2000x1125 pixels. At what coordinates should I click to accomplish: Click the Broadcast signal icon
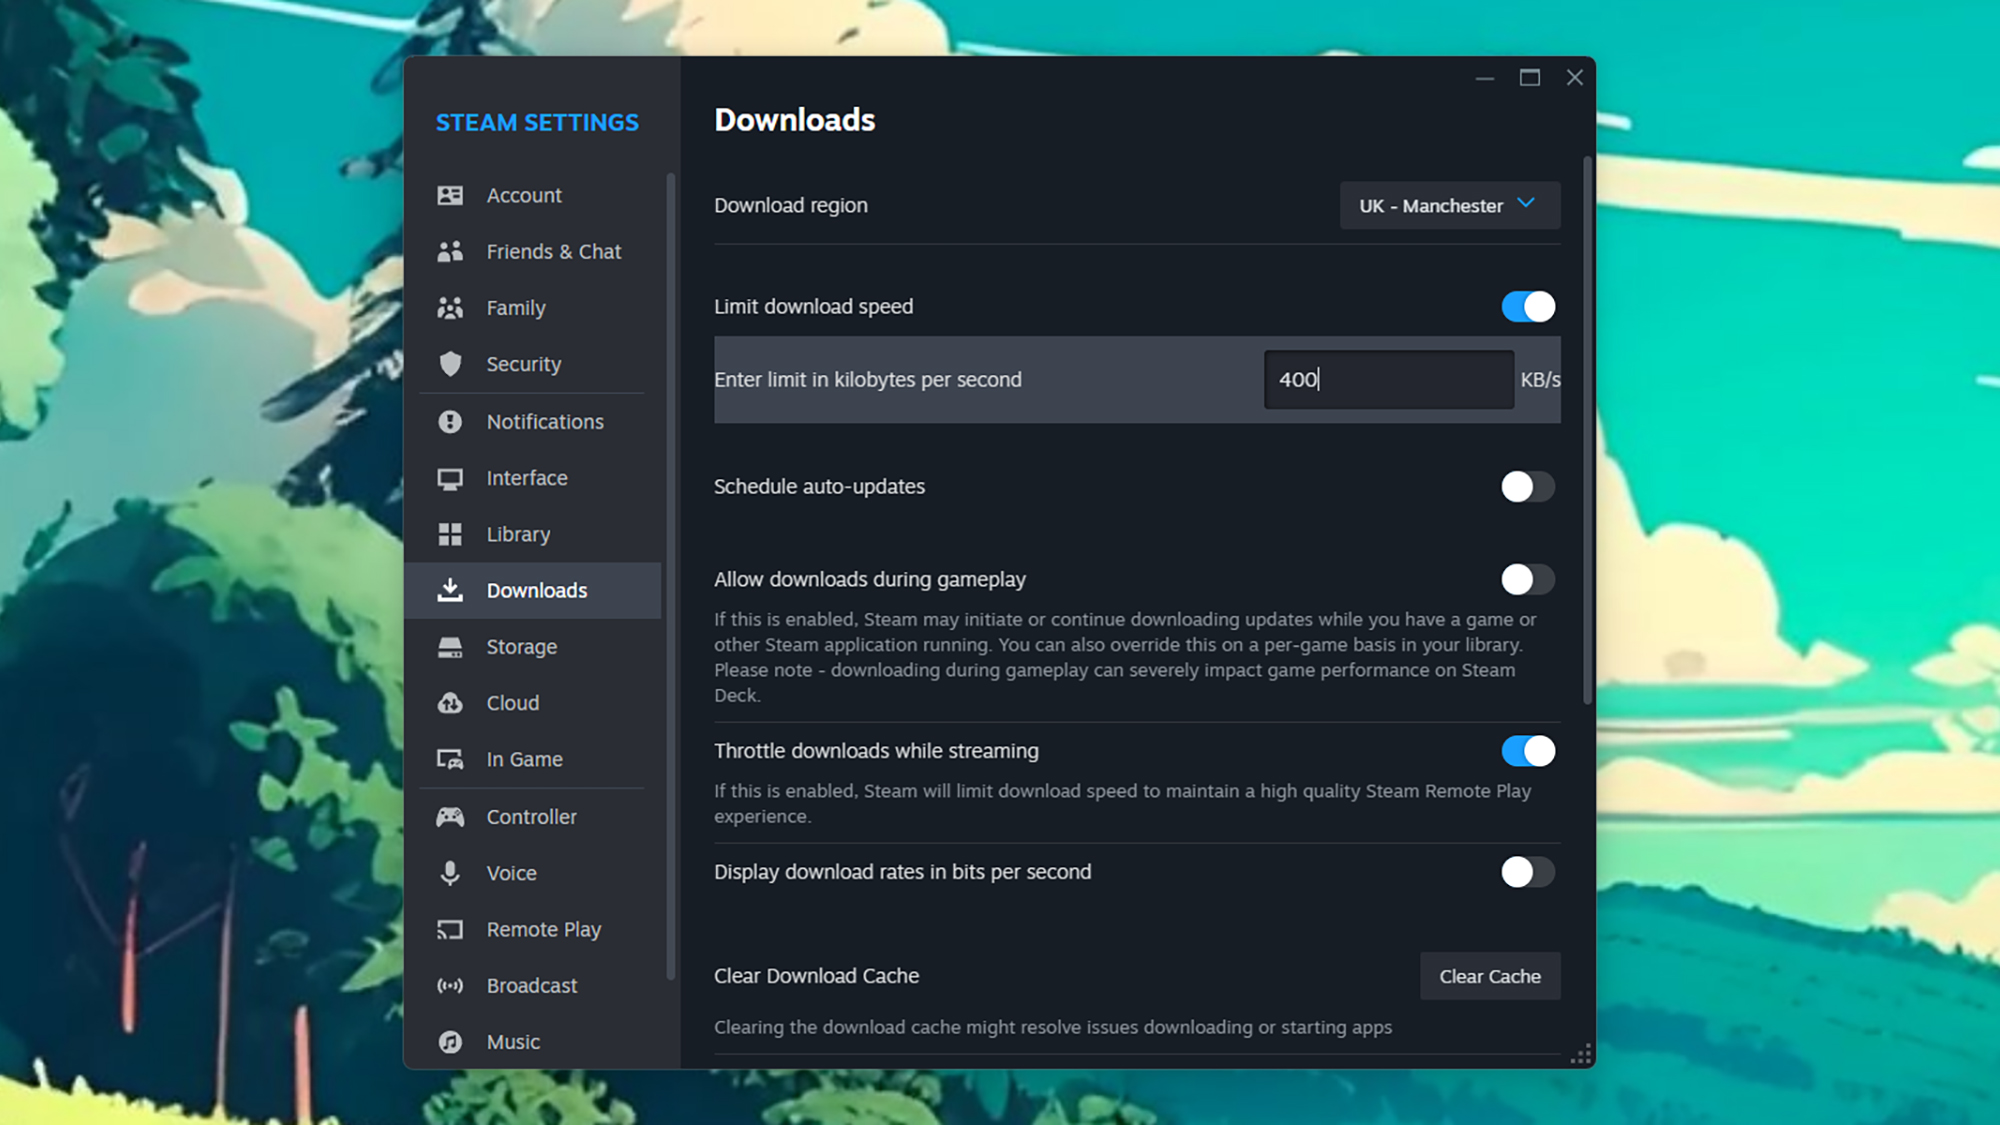[x=450, y=986]
